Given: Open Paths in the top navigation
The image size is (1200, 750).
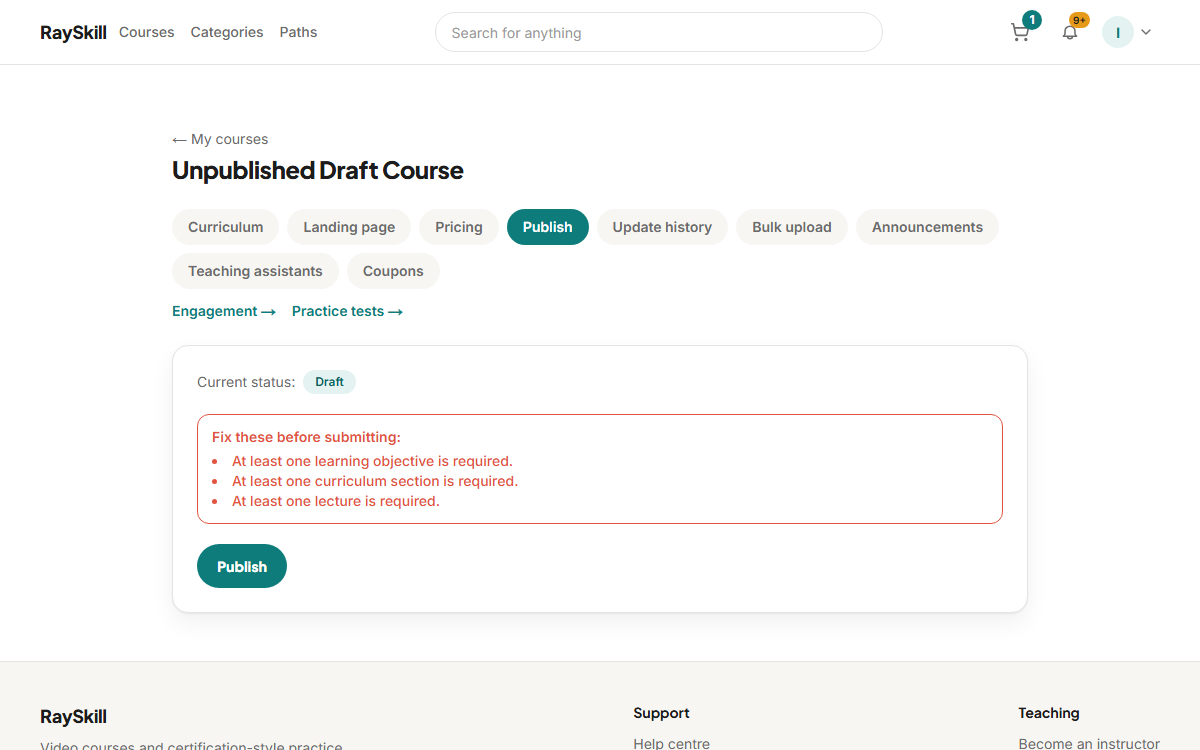Looking at the screenshot, I should click(x=298, y=32).
